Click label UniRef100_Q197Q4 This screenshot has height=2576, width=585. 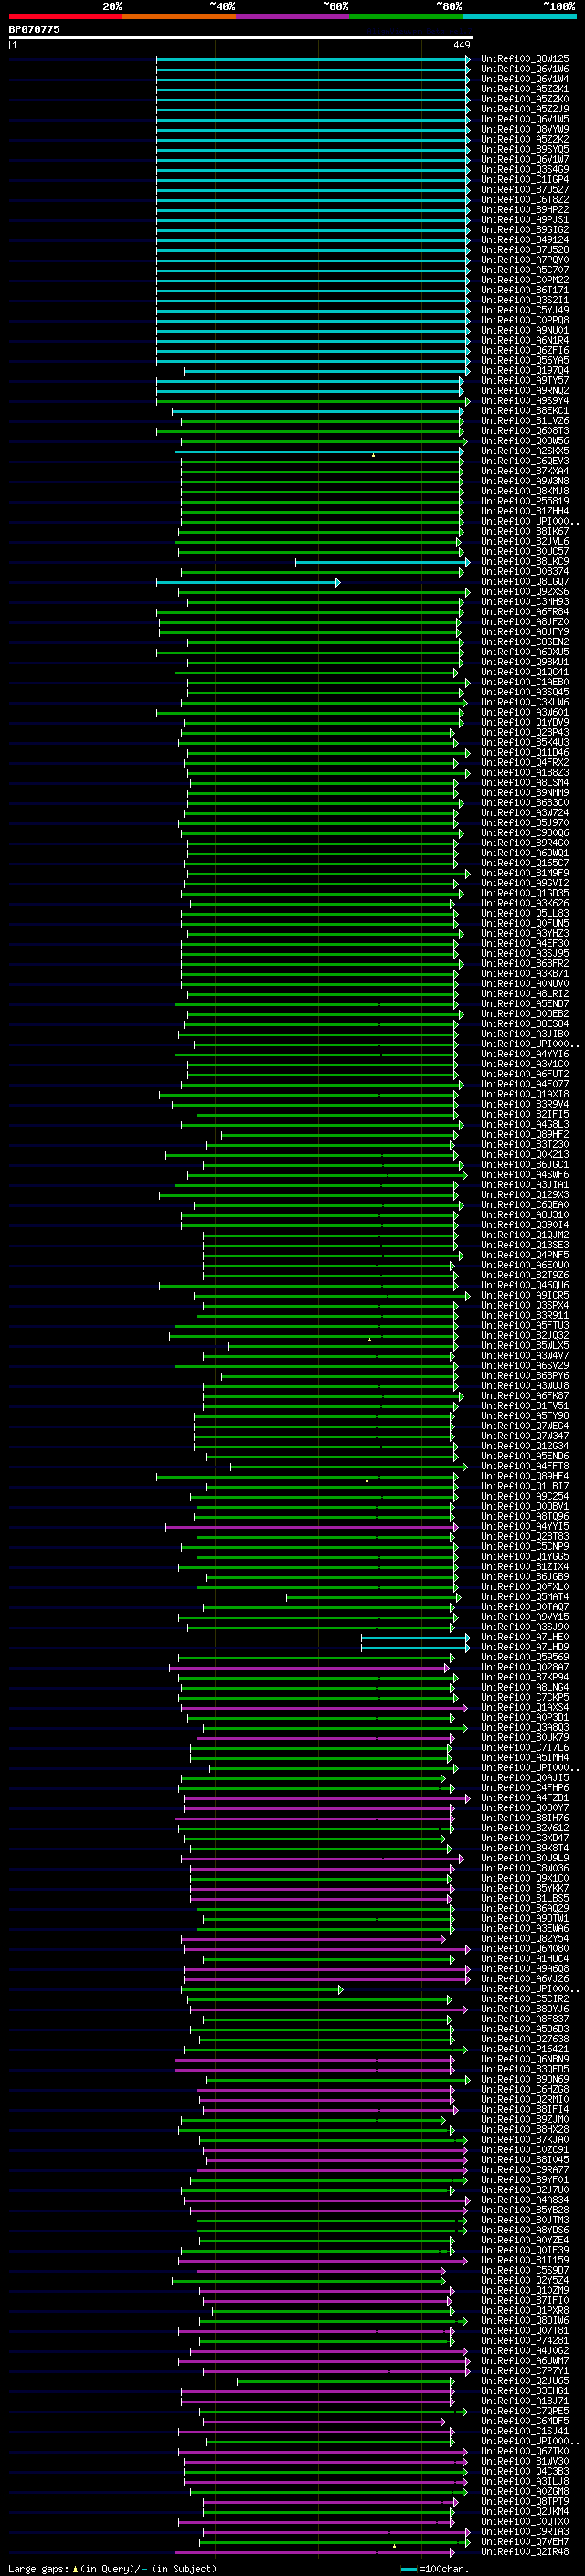(525, 370)
